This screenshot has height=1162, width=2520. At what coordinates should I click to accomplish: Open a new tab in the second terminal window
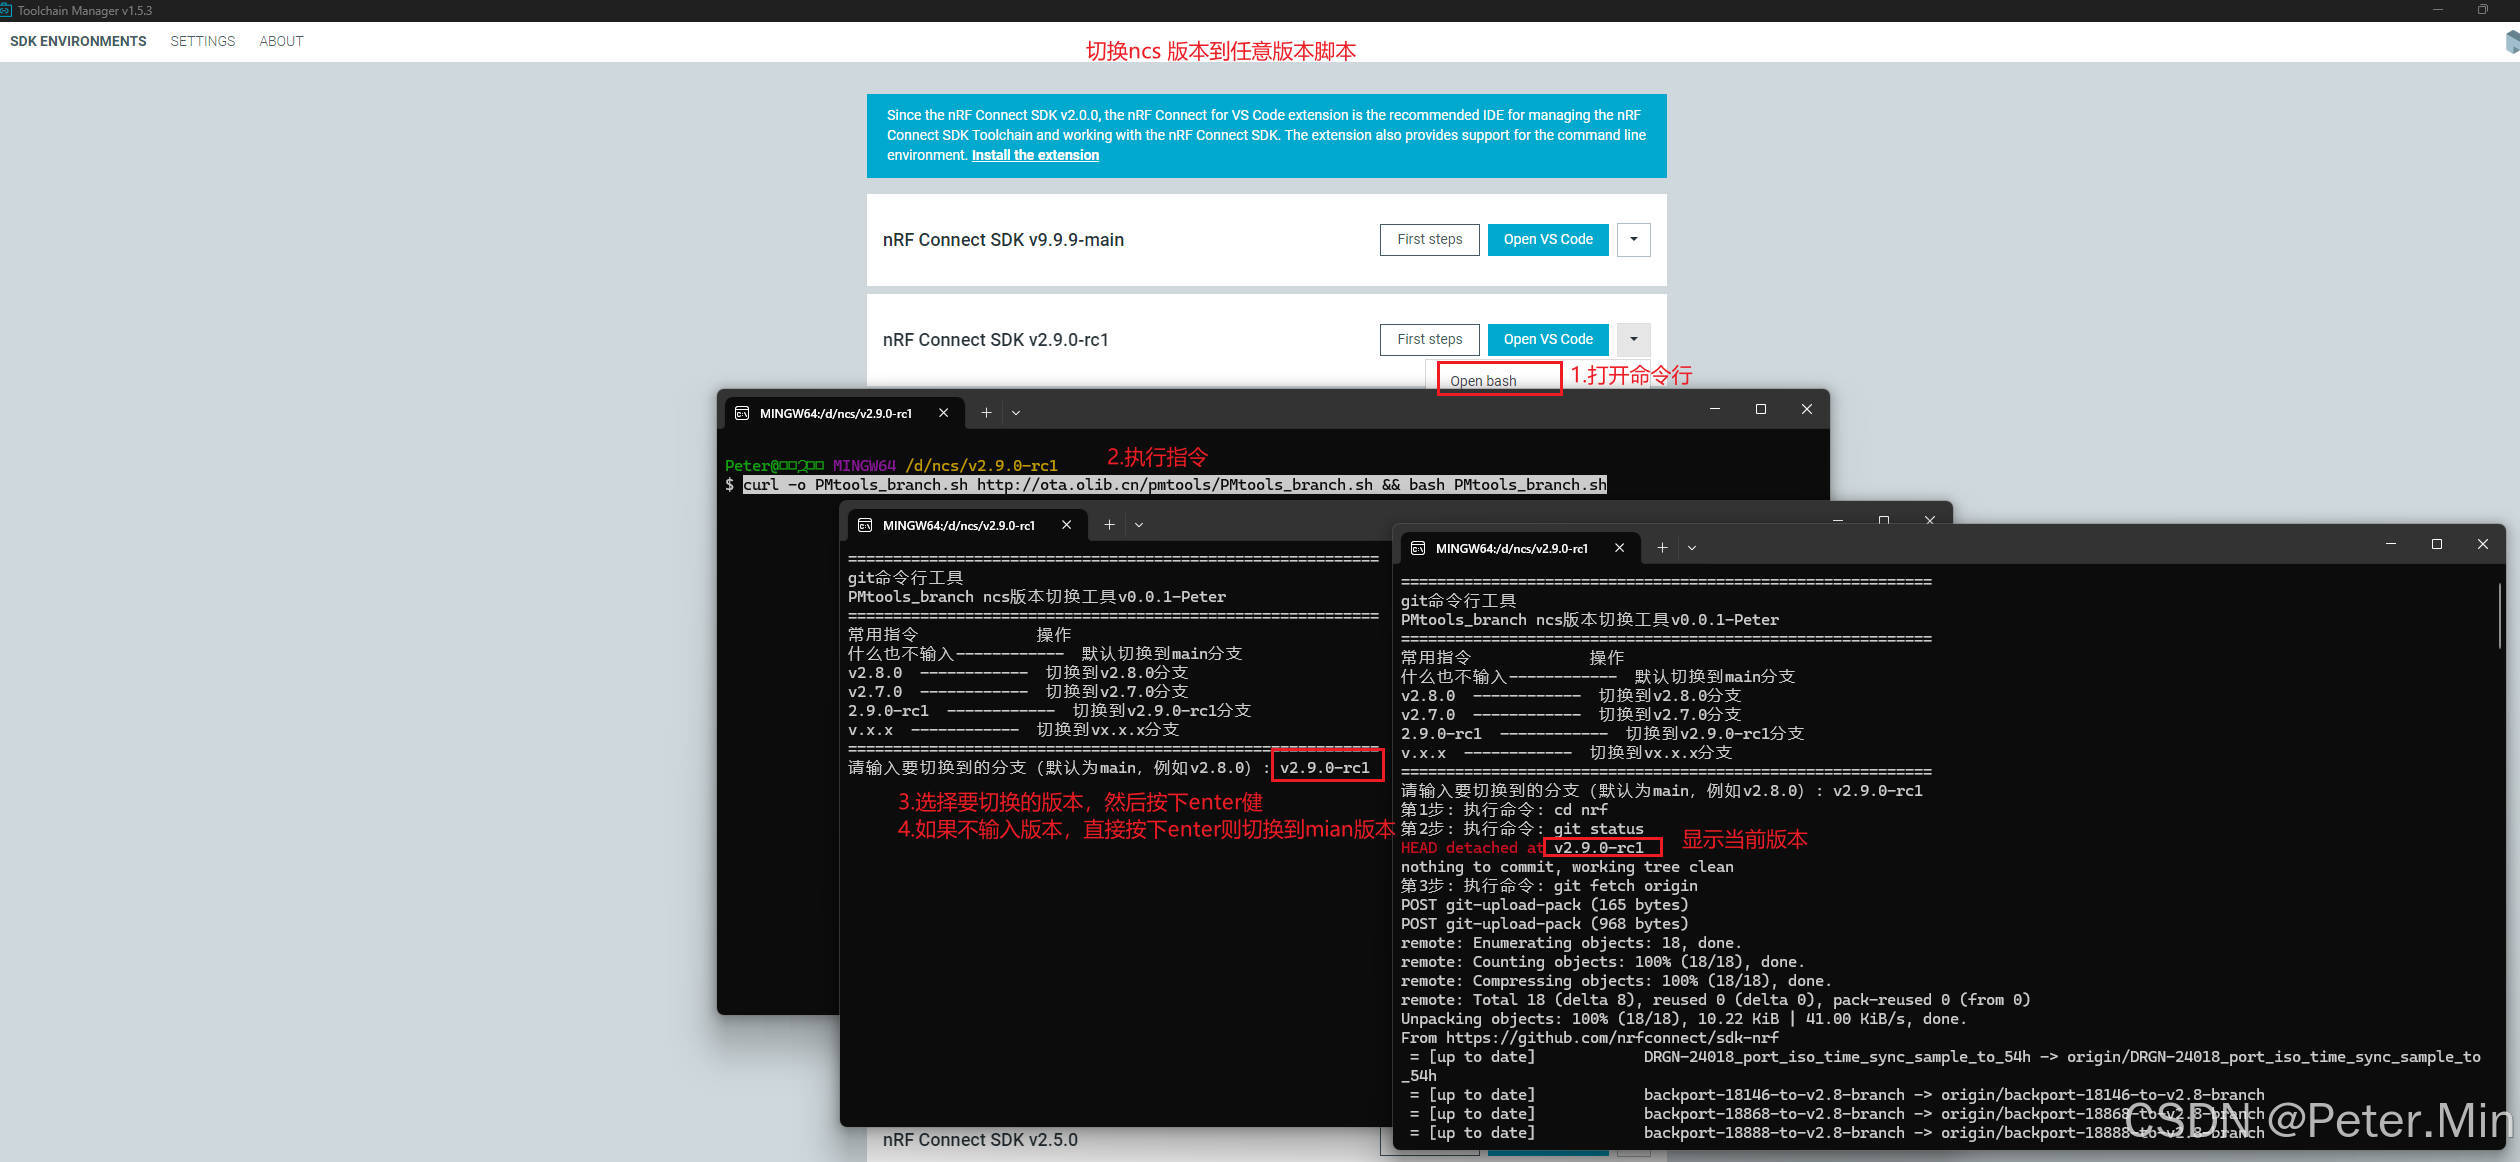[1110, 524]
